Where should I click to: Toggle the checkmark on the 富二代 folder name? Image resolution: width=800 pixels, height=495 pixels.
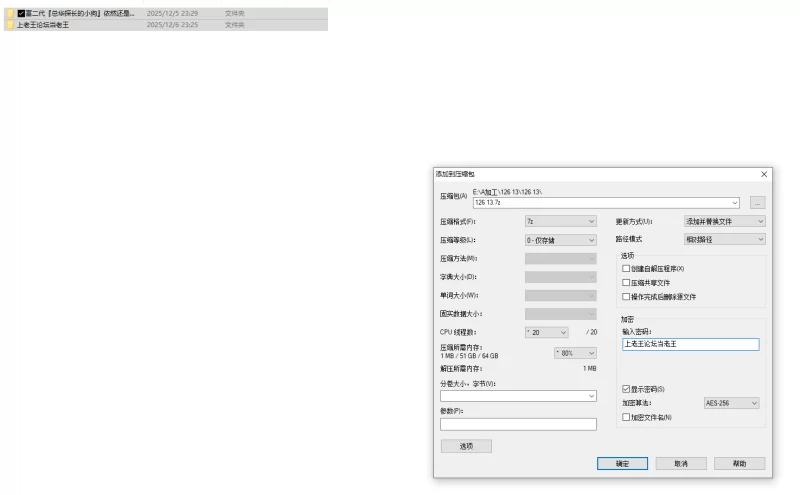(21, 13)
